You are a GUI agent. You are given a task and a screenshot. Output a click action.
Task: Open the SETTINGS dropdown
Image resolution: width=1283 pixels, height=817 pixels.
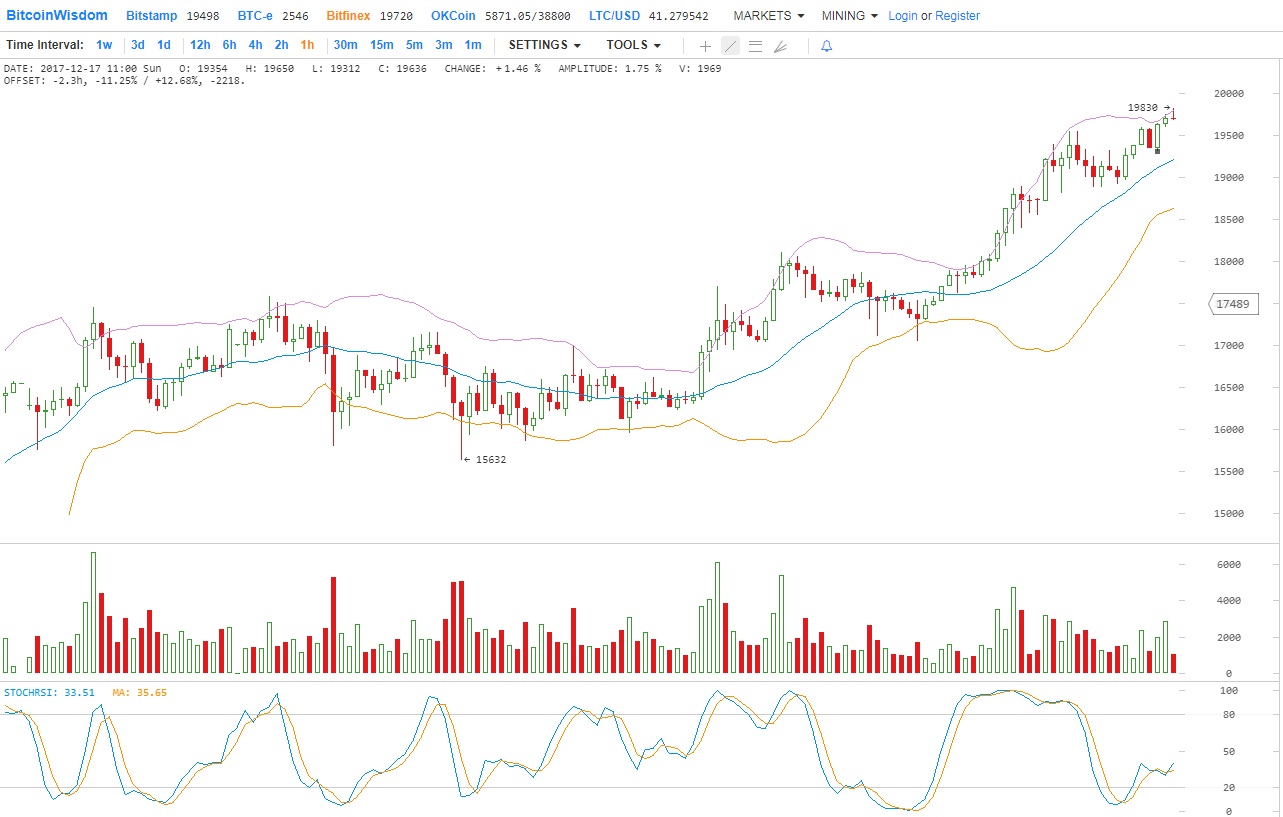[545, 45]
